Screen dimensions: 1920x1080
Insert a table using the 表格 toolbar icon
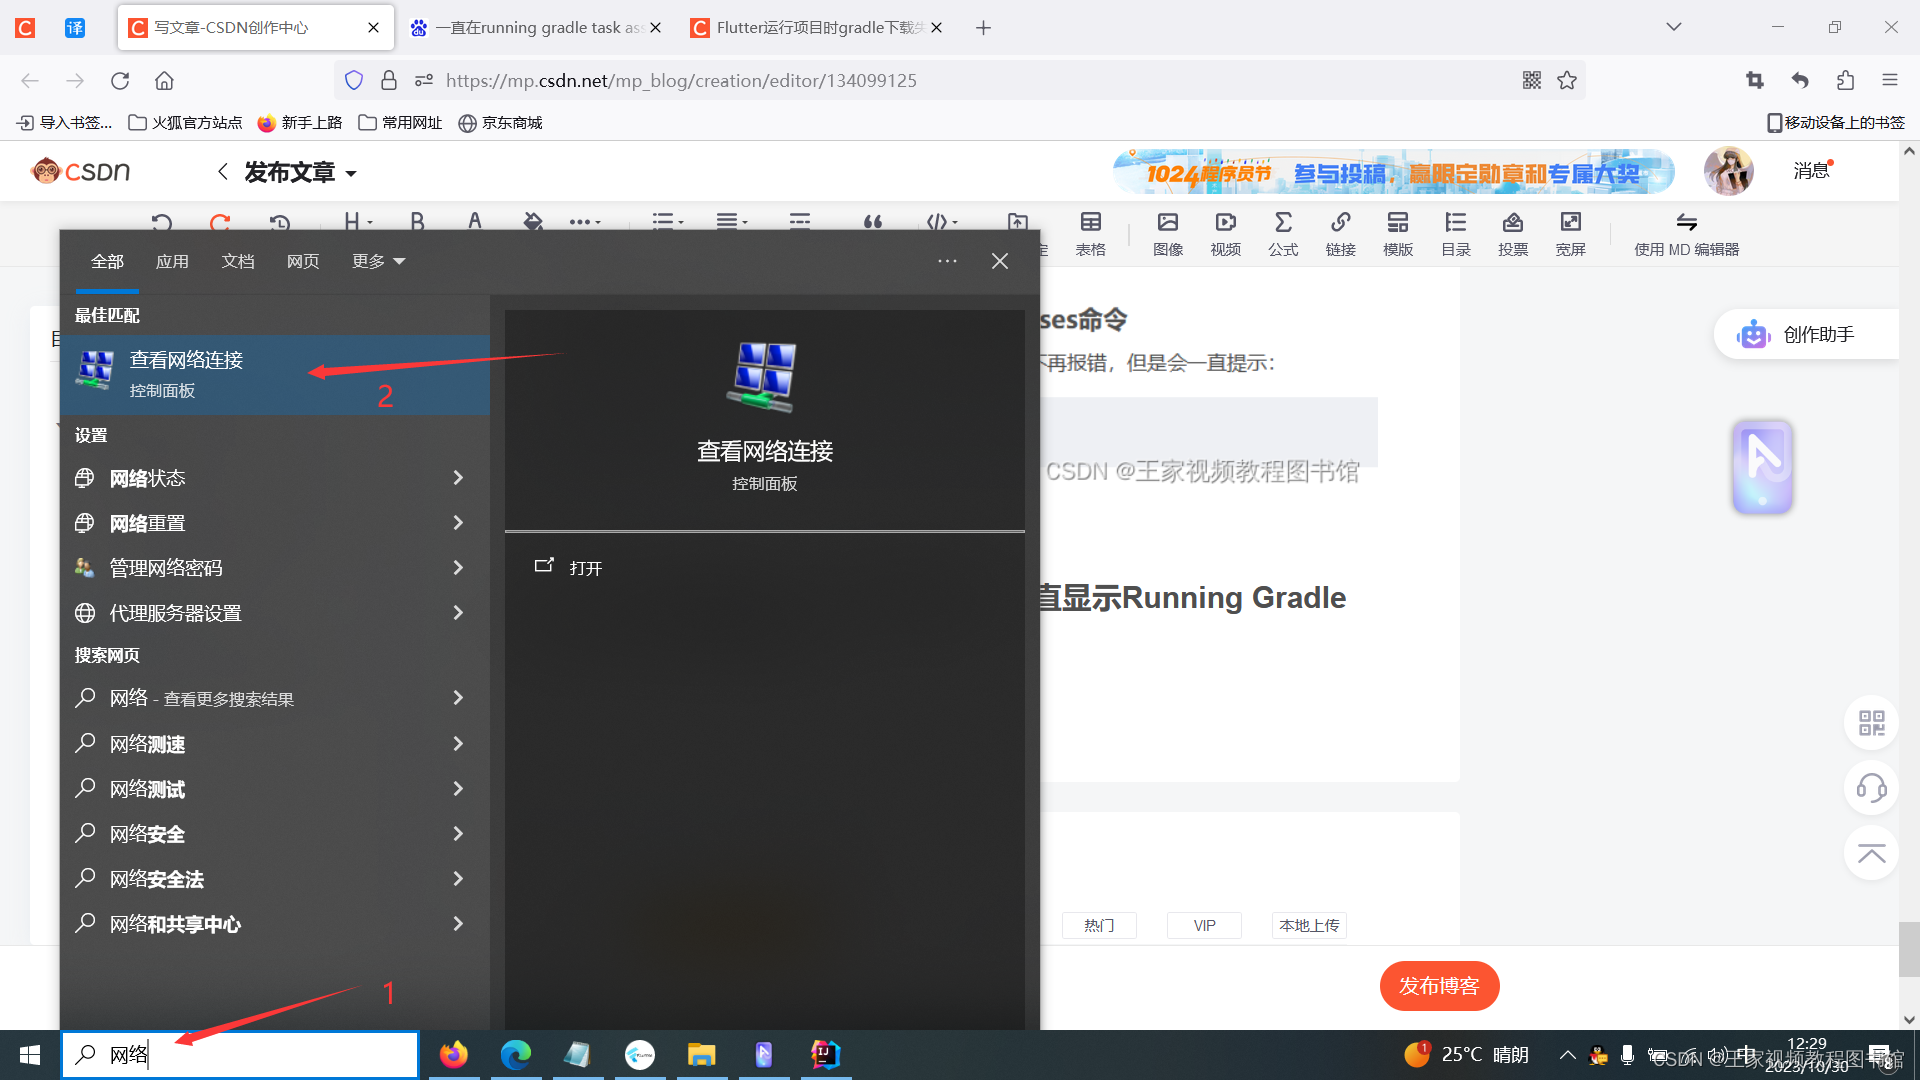pos(1090,233)
